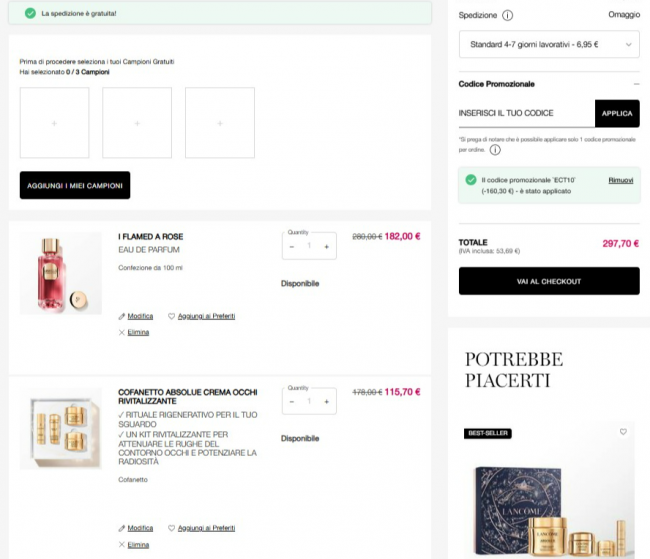Increase quantity of I Flamed A Rose

click(326, 246)
